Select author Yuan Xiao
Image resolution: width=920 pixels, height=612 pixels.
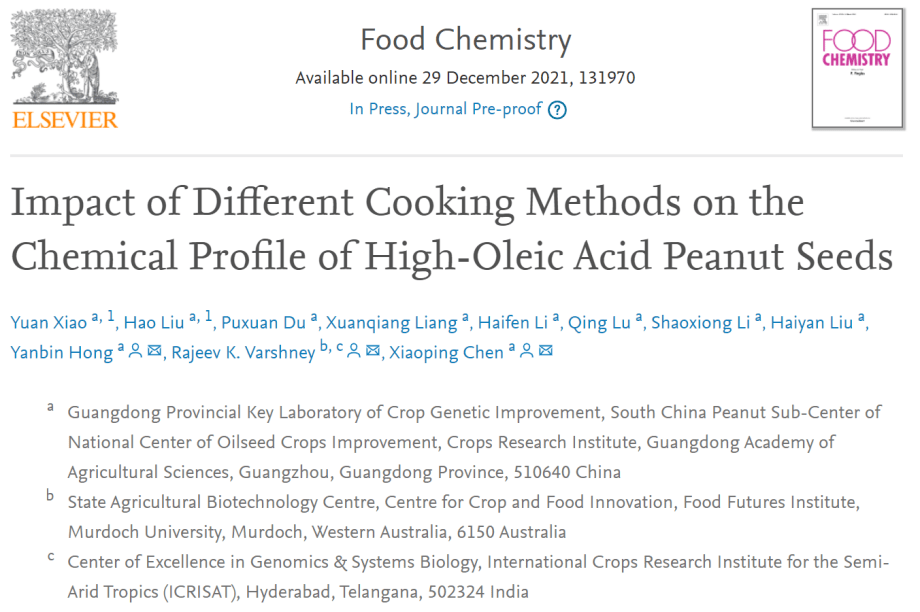coord(48,322)
